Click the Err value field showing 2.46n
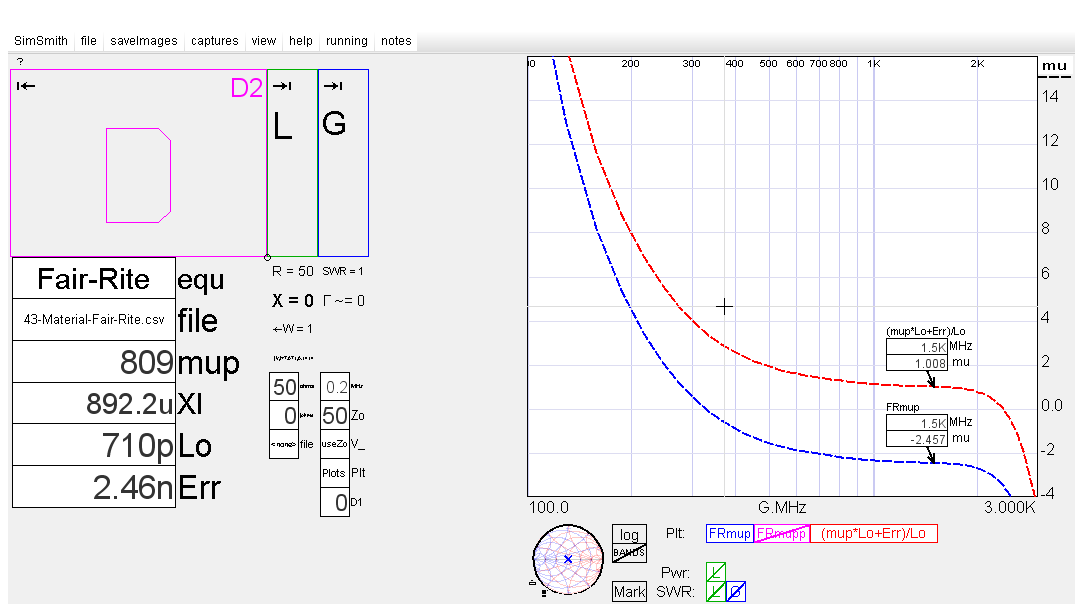Screen dimensions: 1083x612 point(94,487)
